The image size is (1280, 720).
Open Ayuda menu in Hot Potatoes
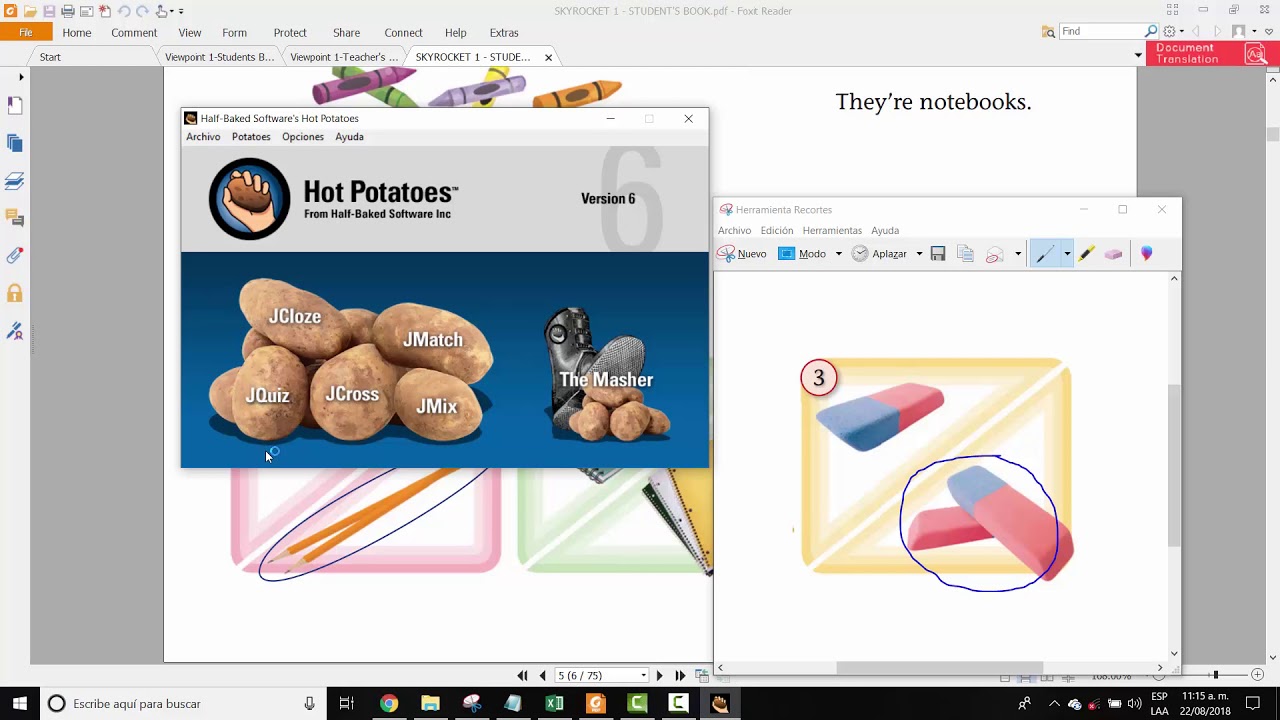[349, 137]
